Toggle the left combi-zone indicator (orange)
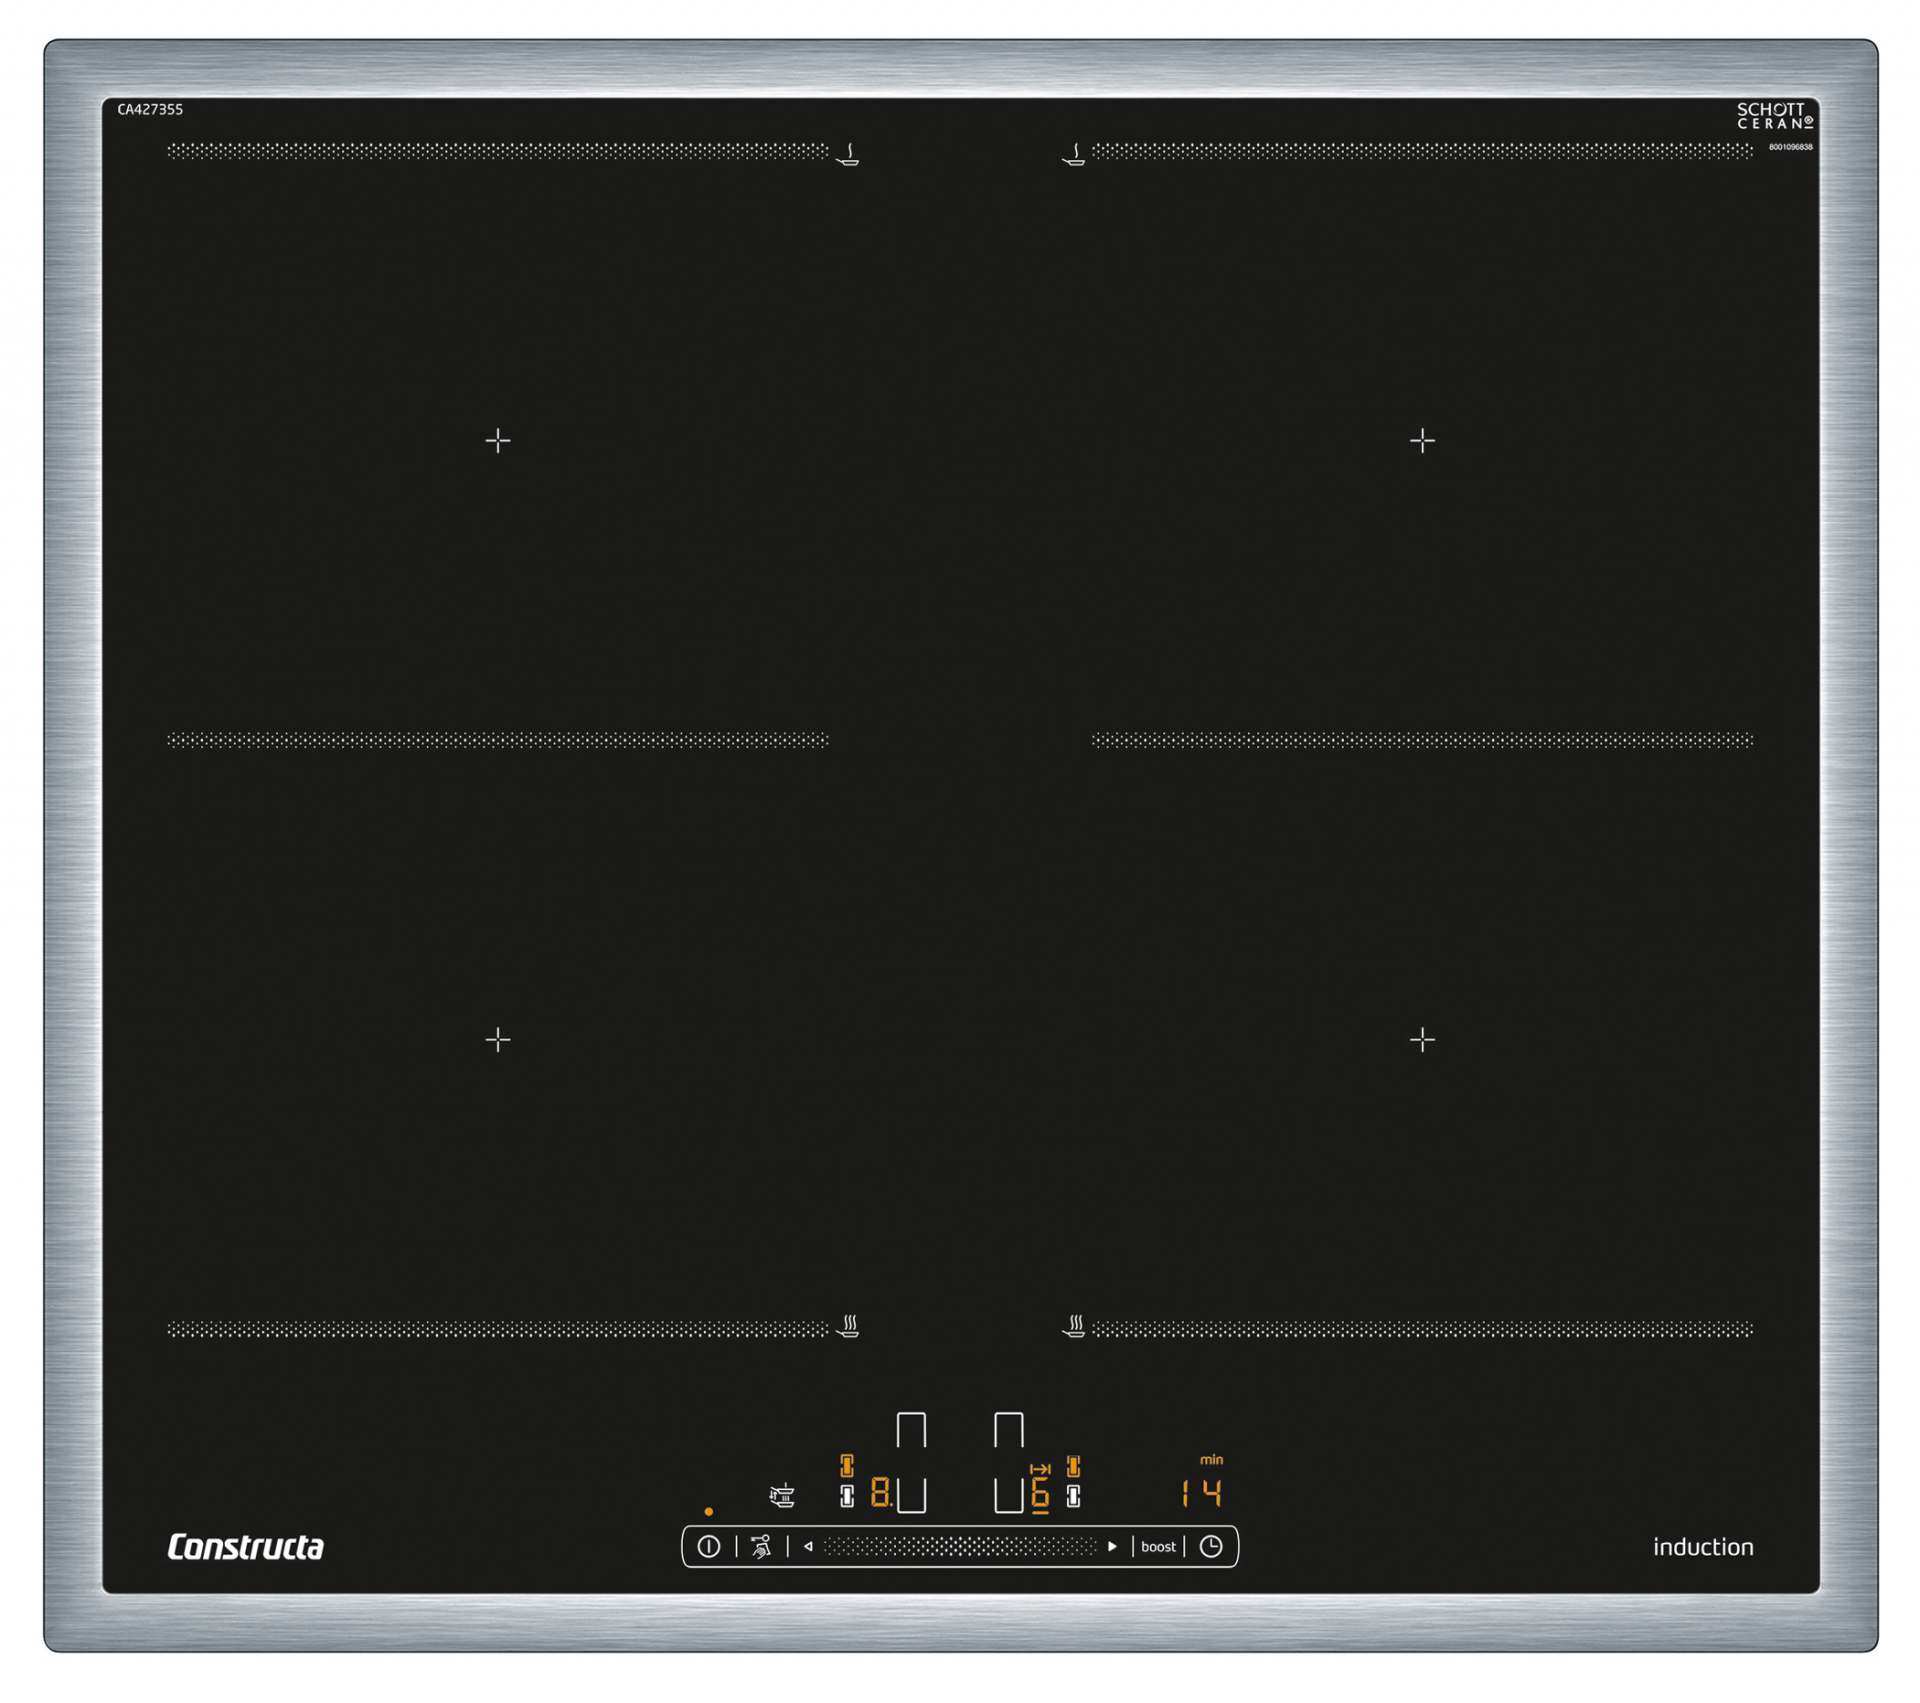The image size is (1920, 1703). (847, 1466)
